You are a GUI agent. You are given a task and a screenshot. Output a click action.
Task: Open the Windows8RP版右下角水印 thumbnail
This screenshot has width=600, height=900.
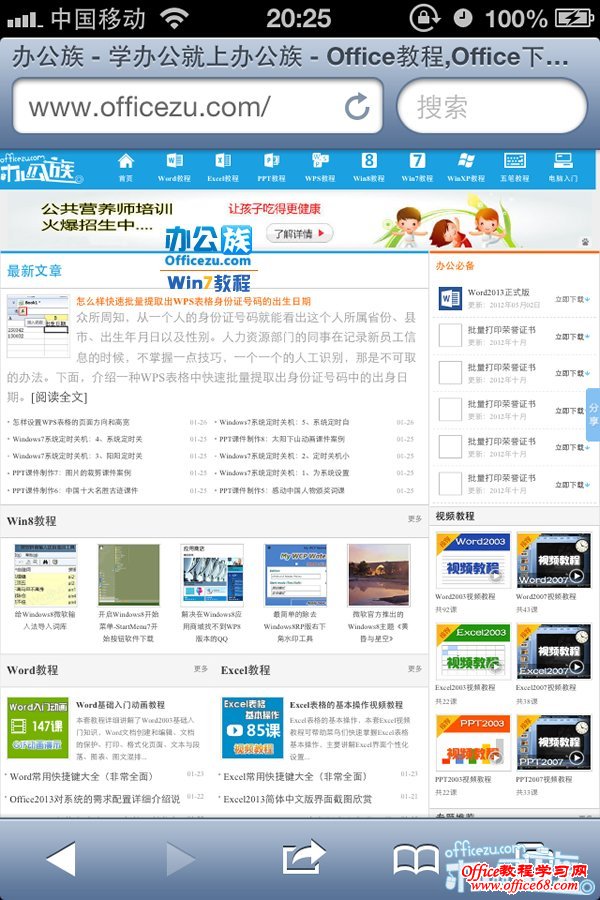click(295, 575)
